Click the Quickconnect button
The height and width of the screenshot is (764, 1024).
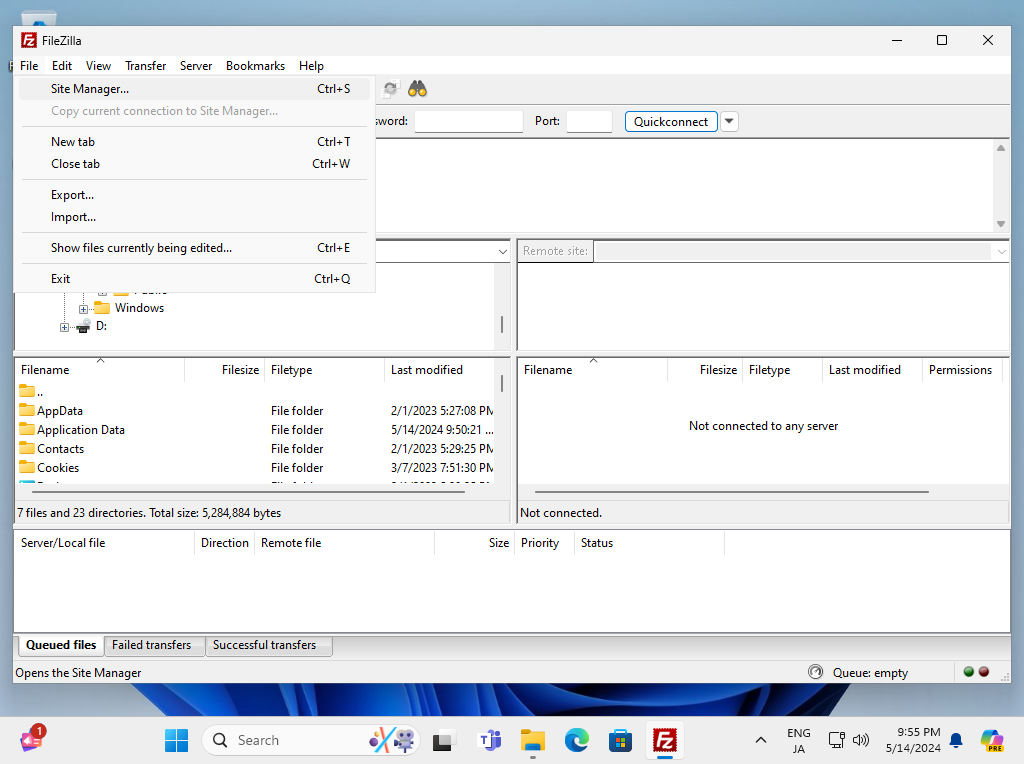[671, 121]
